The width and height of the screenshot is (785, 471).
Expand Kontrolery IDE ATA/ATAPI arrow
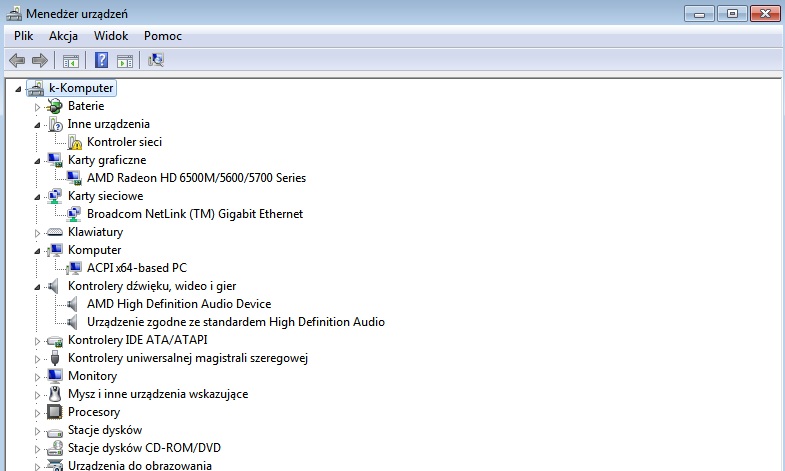point(37,341)
